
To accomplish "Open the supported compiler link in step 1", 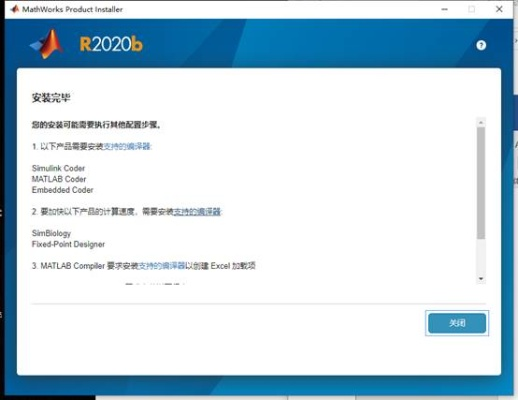I will [127, 146].
